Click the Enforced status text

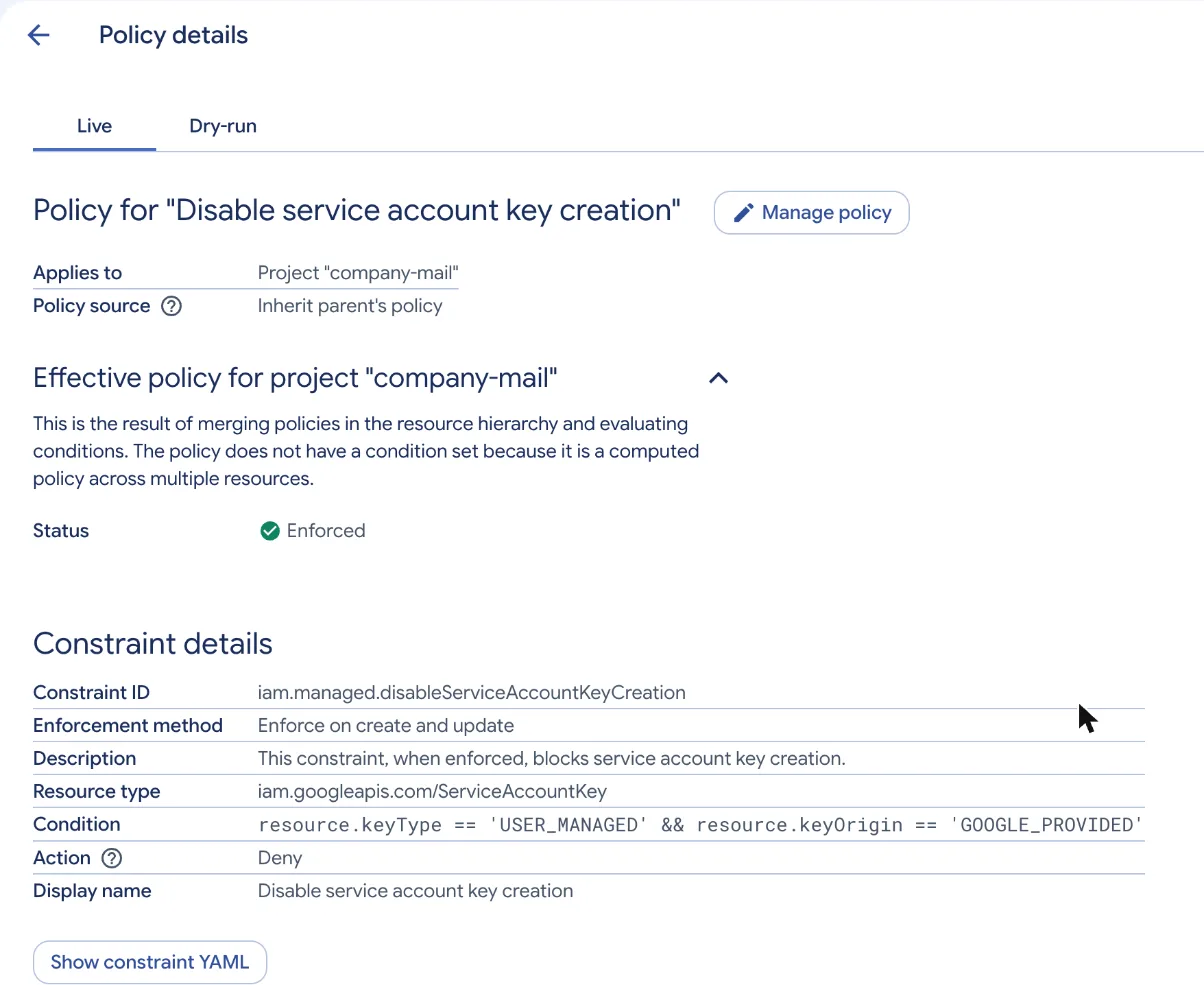[x=326, y=531]
